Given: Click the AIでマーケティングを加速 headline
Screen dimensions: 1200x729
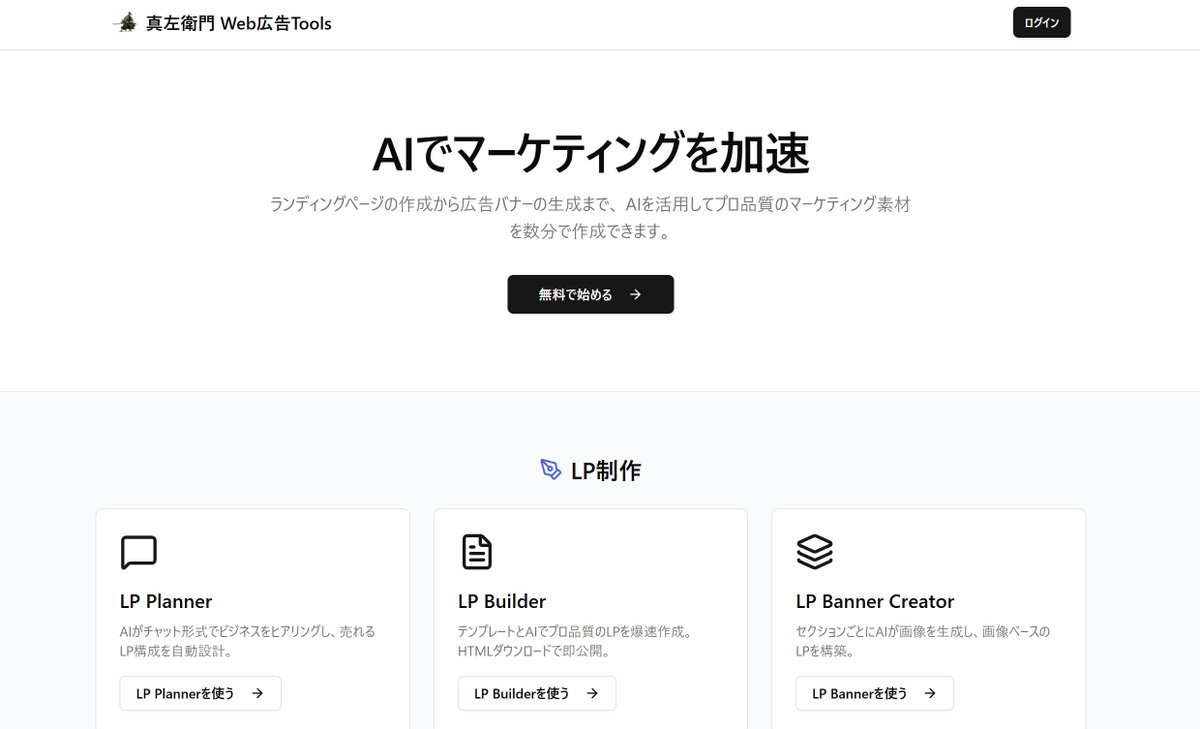Looking at the screenshot, I should pos(590,154).
